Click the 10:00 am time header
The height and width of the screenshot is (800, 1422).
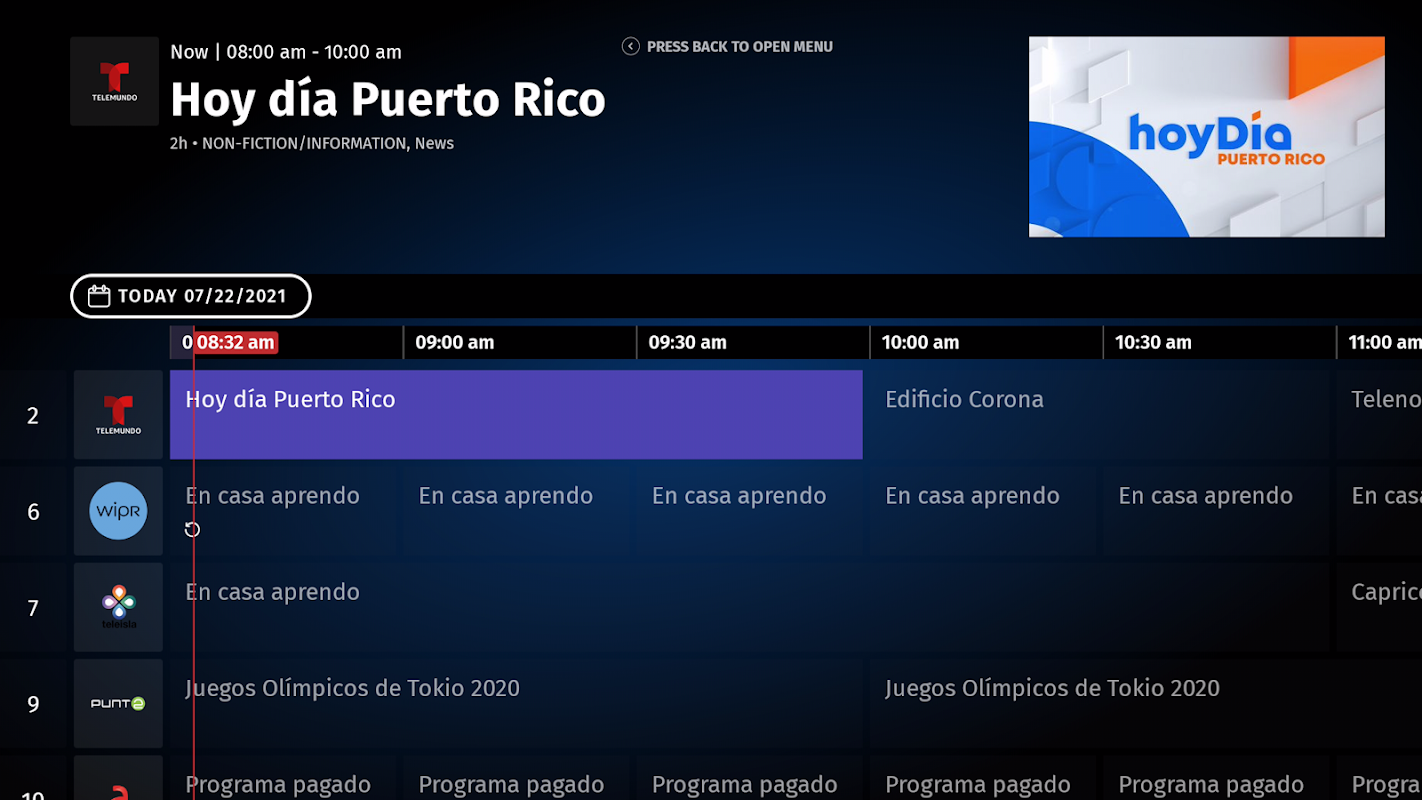(x=921, y=342)
